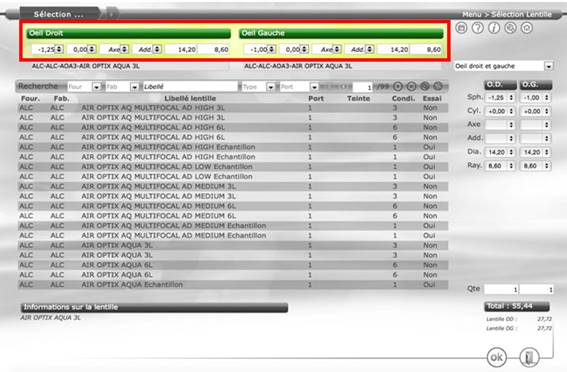The width and height of the screenshot is (567, 372).
Task: Select the Sélection tab
Action: pos(59,14)
